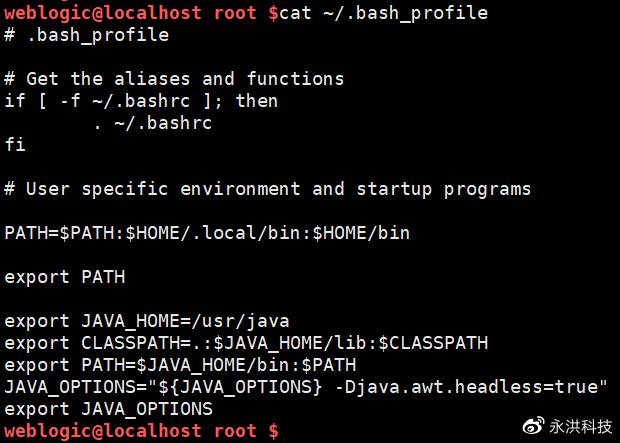This screenshot has height=443, width=620.
Task: Click the 'if [ -f ~/.bashrc ]; then' line
Action: 141,101
